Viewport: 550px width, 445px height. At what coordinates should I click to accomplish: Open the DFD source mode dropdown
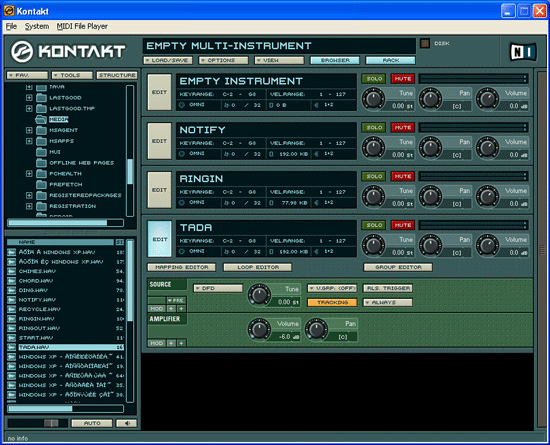coord(218,288)
